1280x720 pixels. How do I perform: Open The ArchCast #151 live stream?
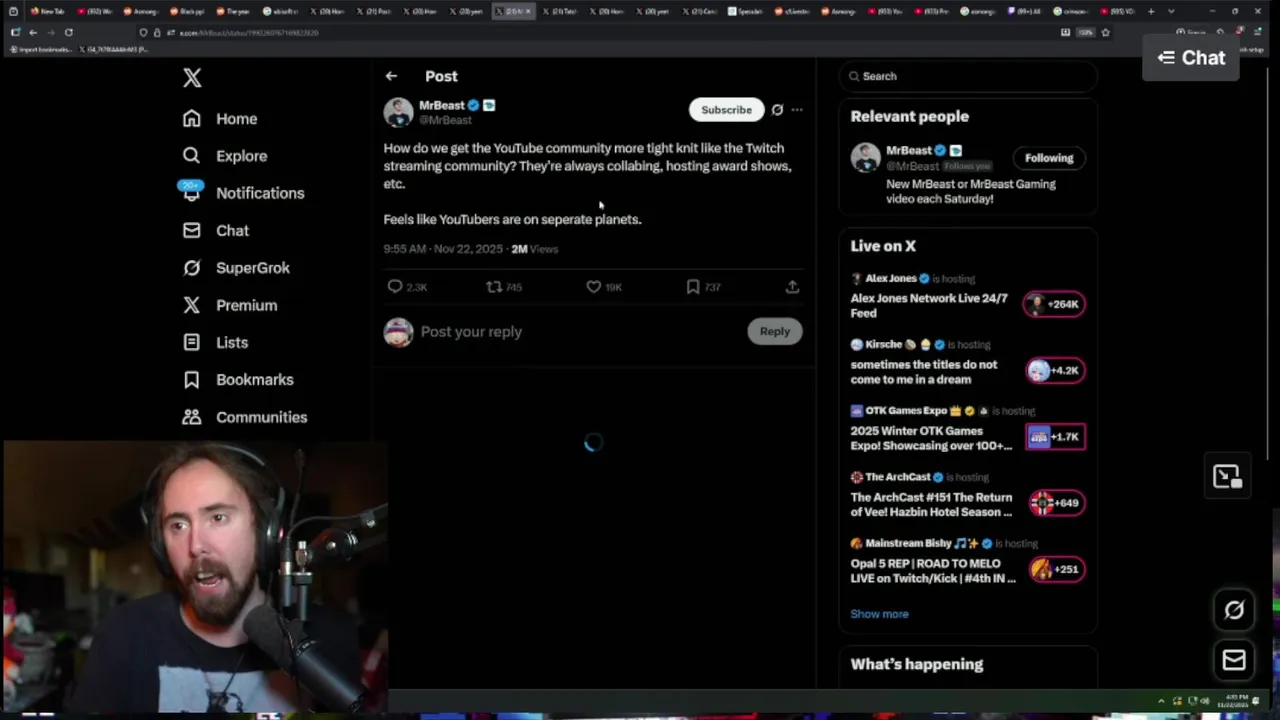click(x=931, y=504)
